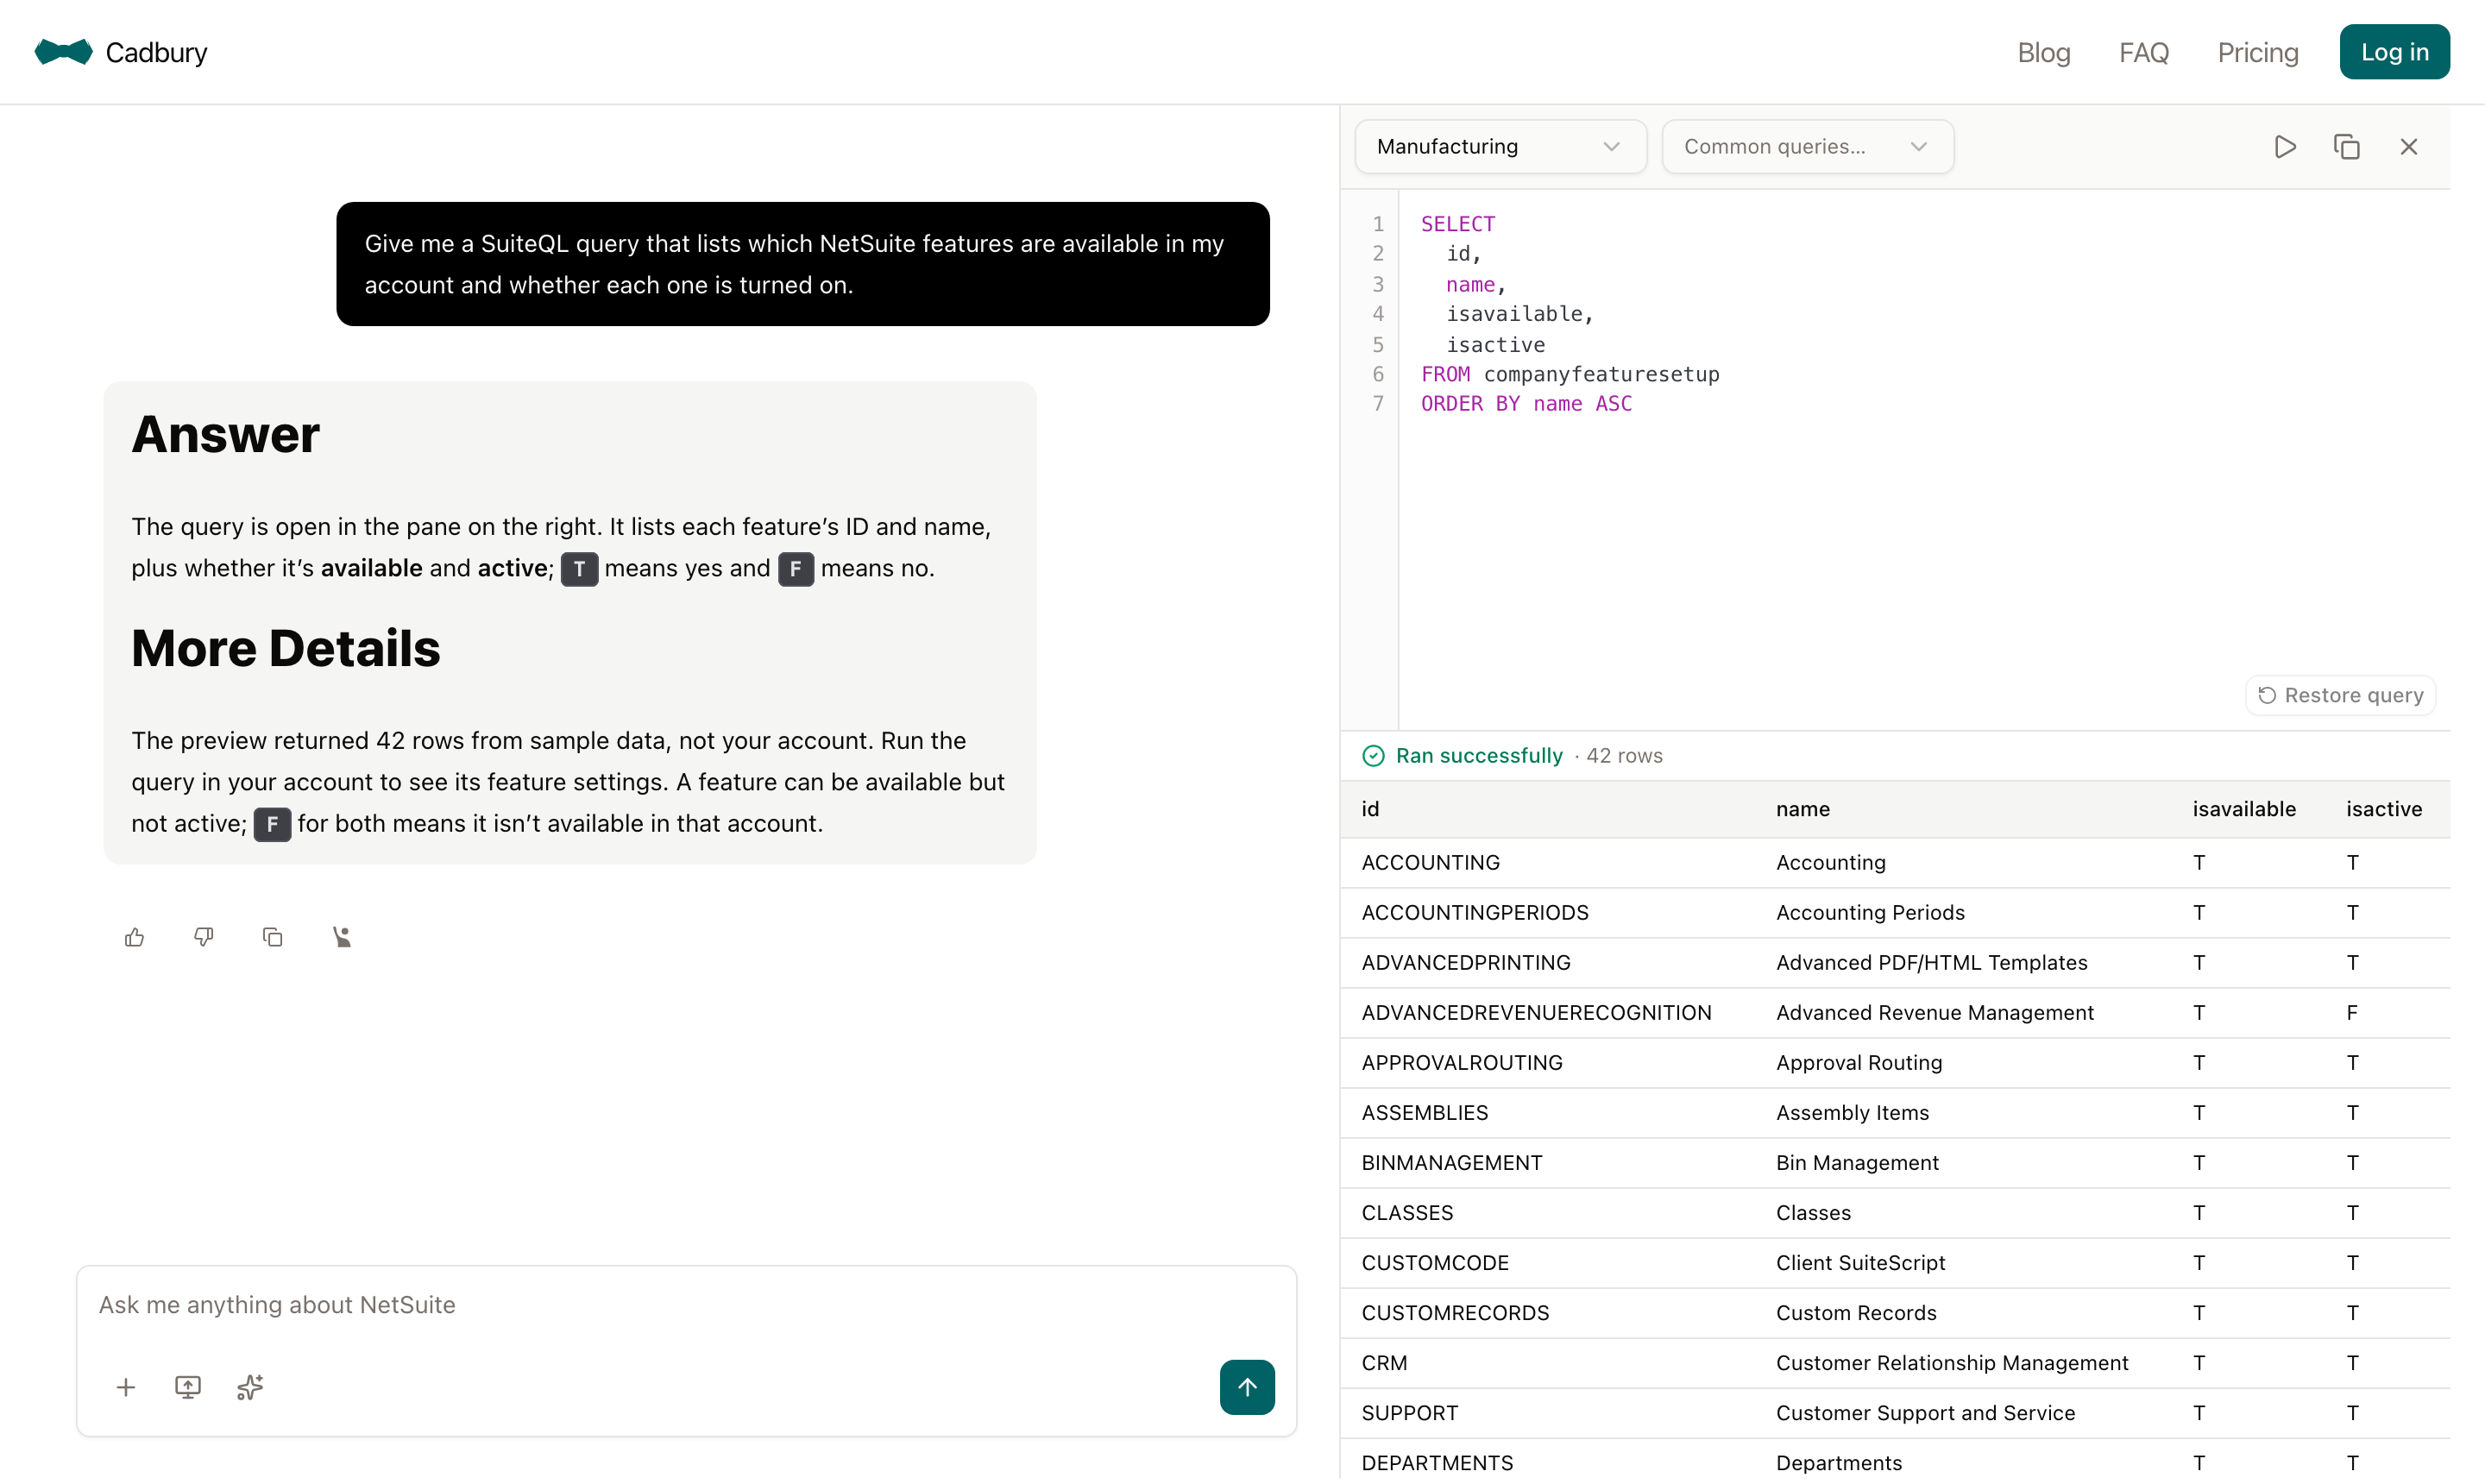Image resolution: width=2485 pixels, height=1484 pixels.
Task: Open the Common queries dropdown
Action: tap(1807, 147)
